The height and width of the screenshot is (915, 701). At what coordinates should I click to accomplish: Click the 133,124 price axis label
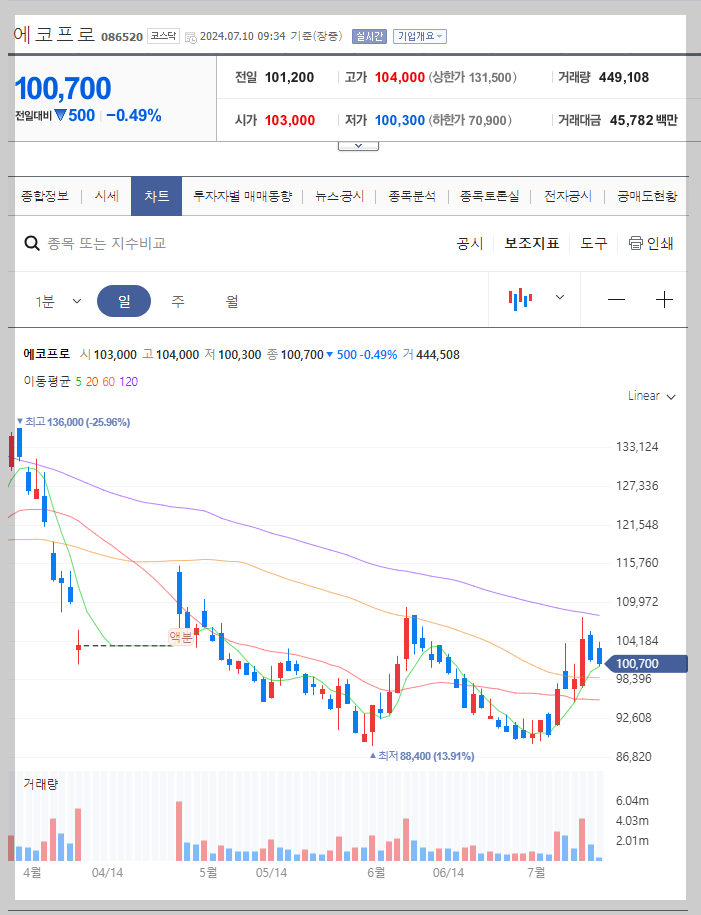click(637, 447)
